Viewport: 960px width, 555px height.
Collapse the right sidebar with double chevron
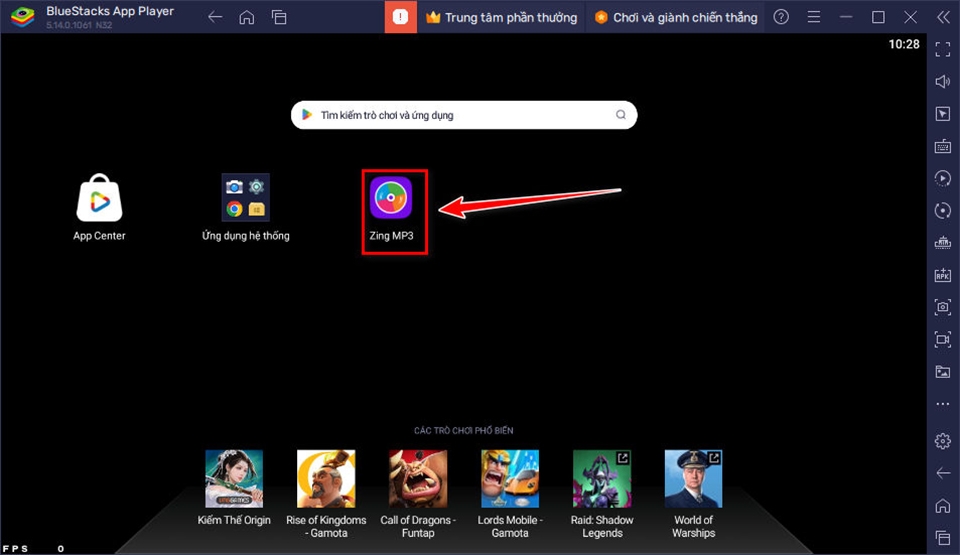click(x=943, y=17)
